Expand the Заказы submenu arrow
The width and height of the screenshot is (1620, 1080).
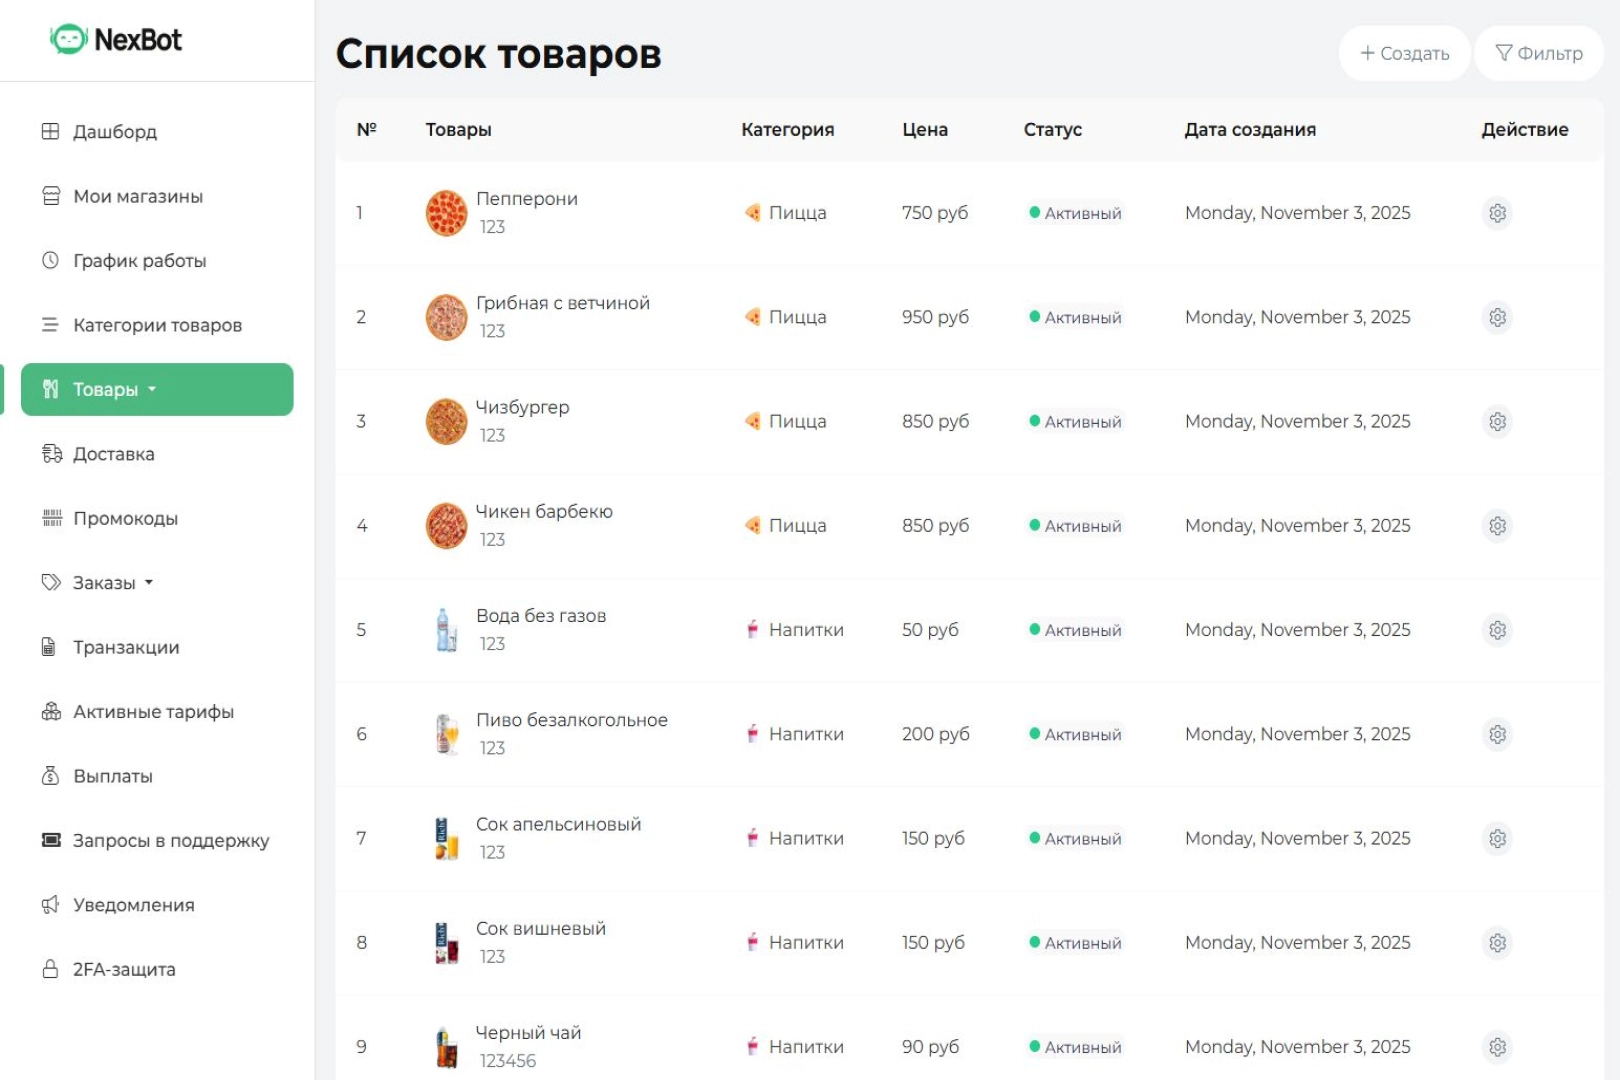click(149, 582)
